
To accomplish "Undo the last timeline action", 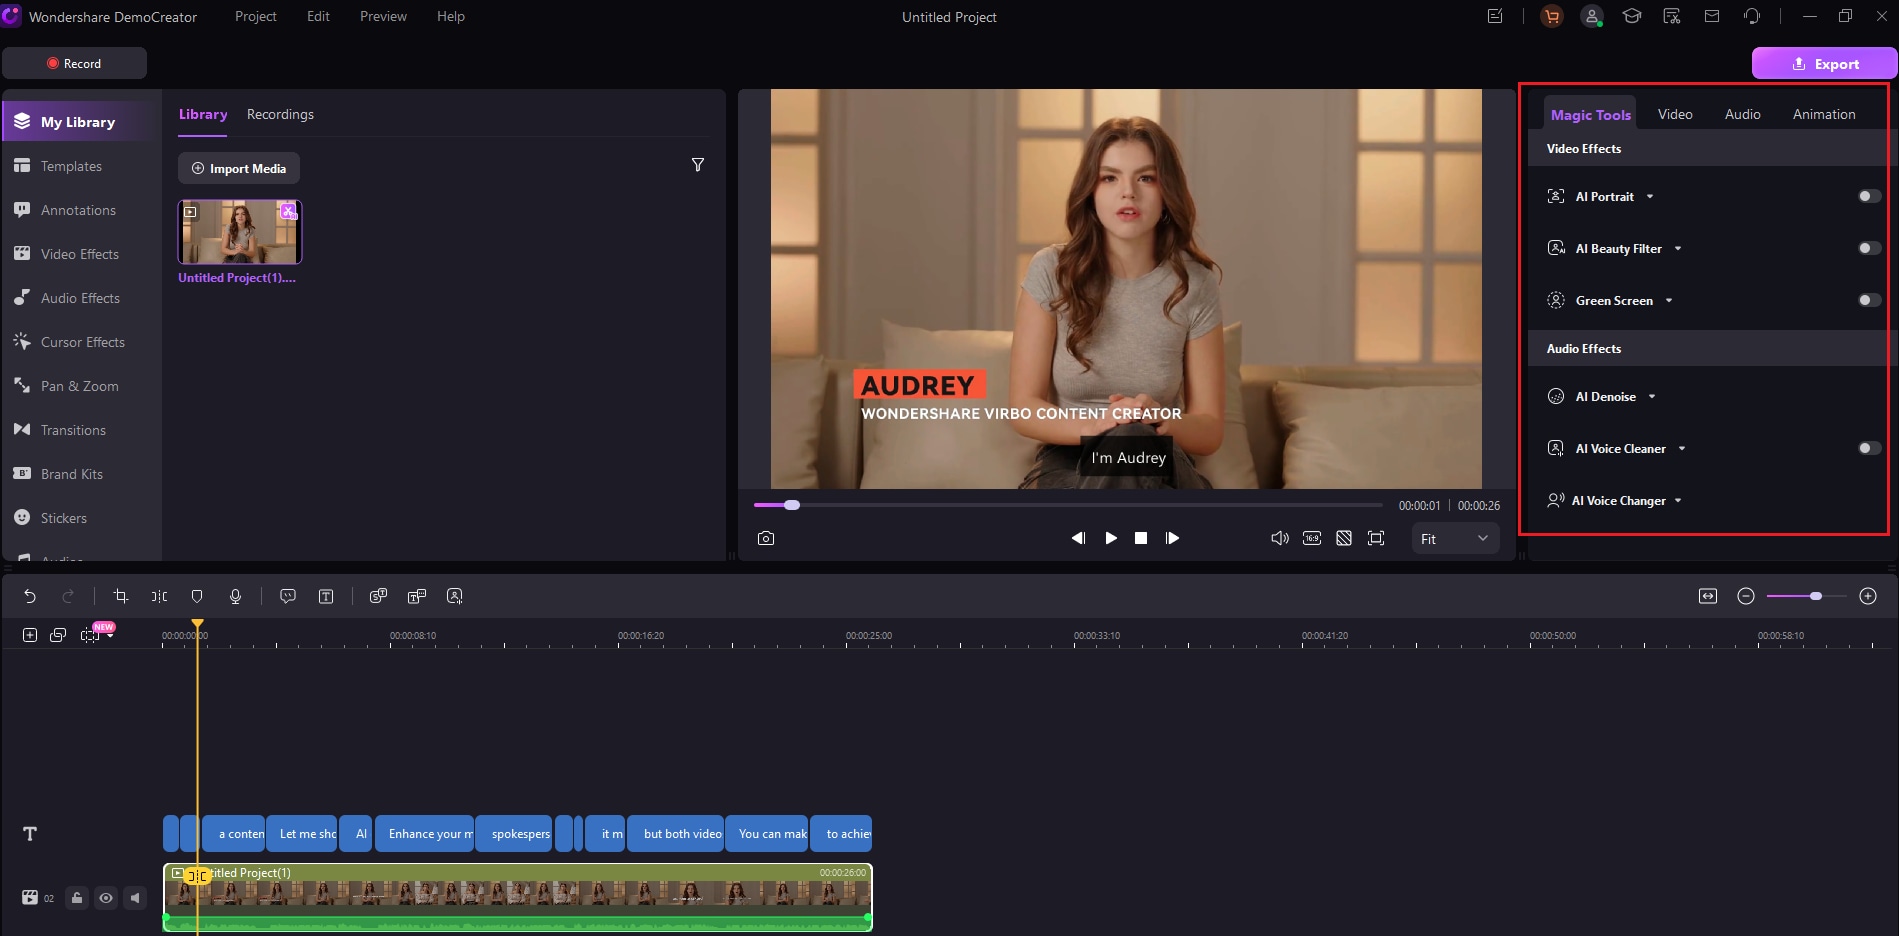I will 30,596.
